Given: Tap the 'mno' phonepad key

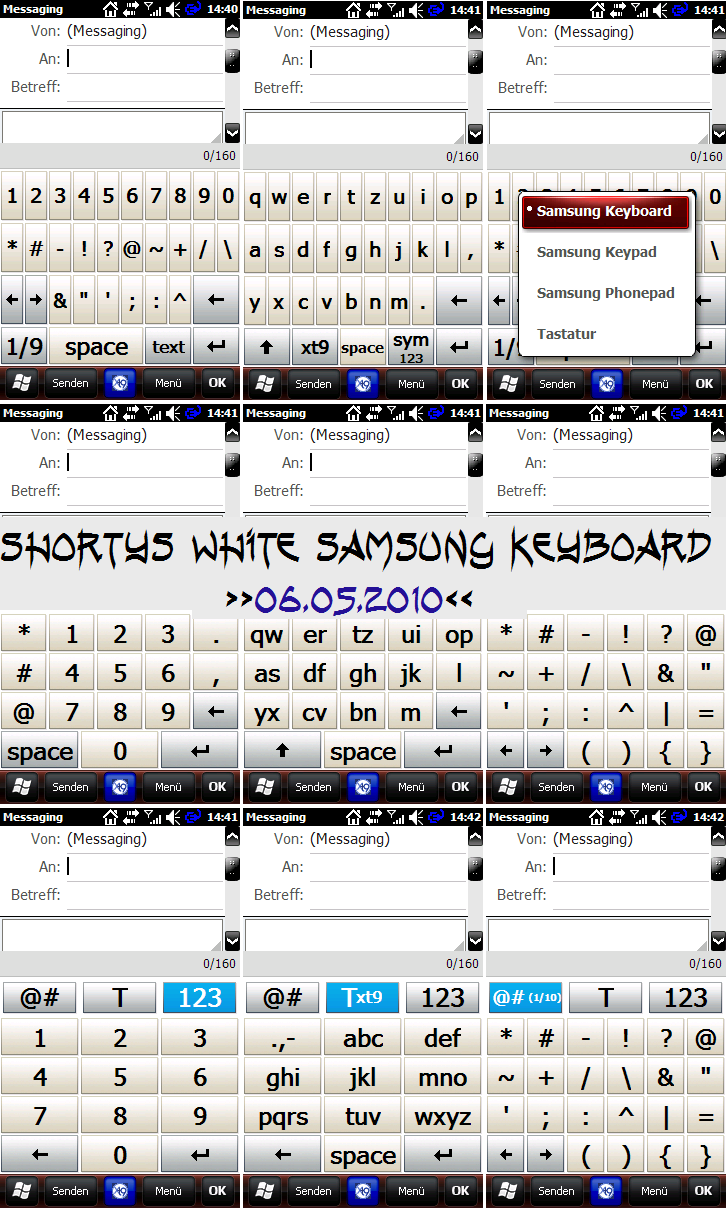Looking at the screenshot, I should [x=443, y=1077].
